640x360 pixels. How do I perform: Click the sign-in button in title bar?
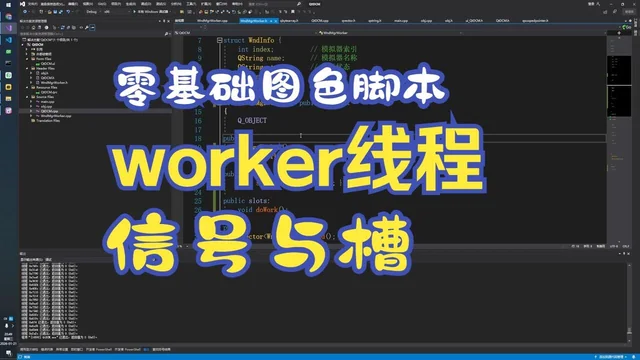point(594,4)
